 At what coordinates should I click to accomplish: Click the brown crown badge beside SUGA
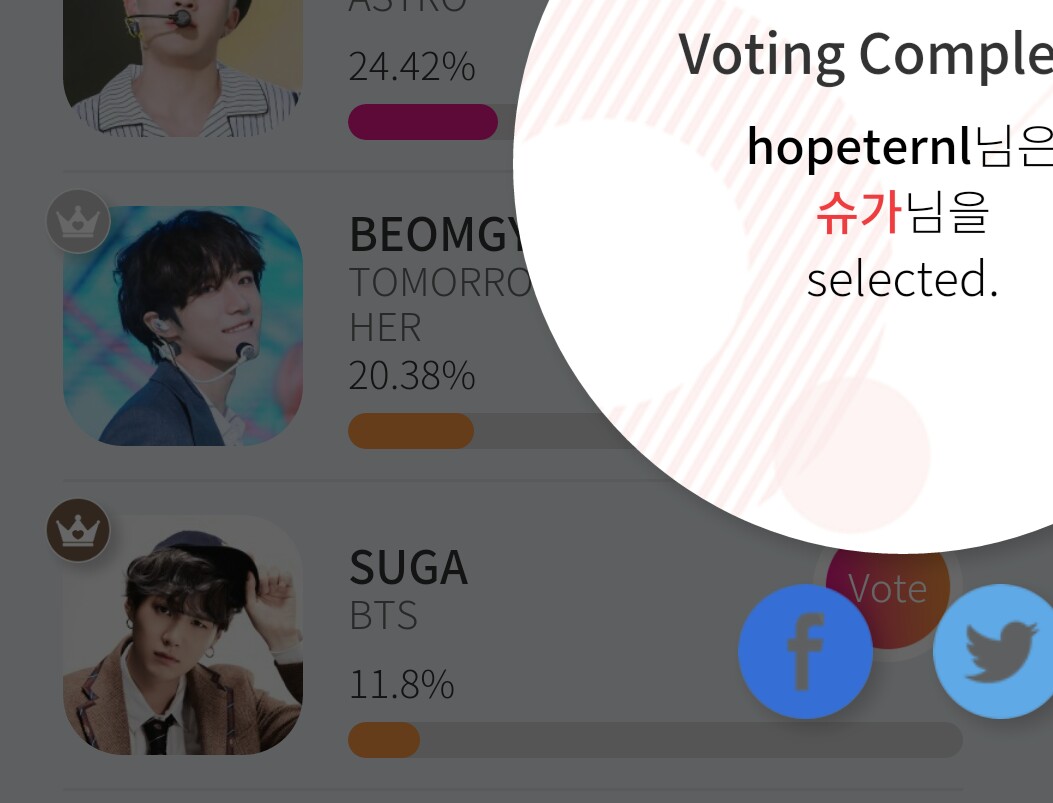click(x=78, y=530)
